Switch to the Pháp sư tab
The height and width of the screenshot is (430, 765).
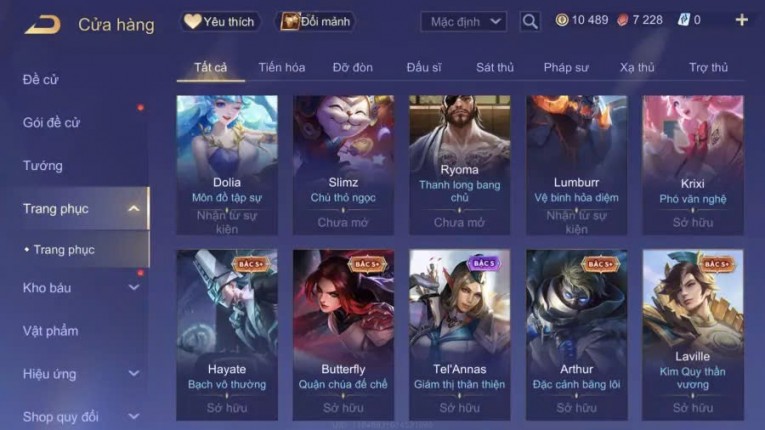pyautogui.click(x=566, y=67)
